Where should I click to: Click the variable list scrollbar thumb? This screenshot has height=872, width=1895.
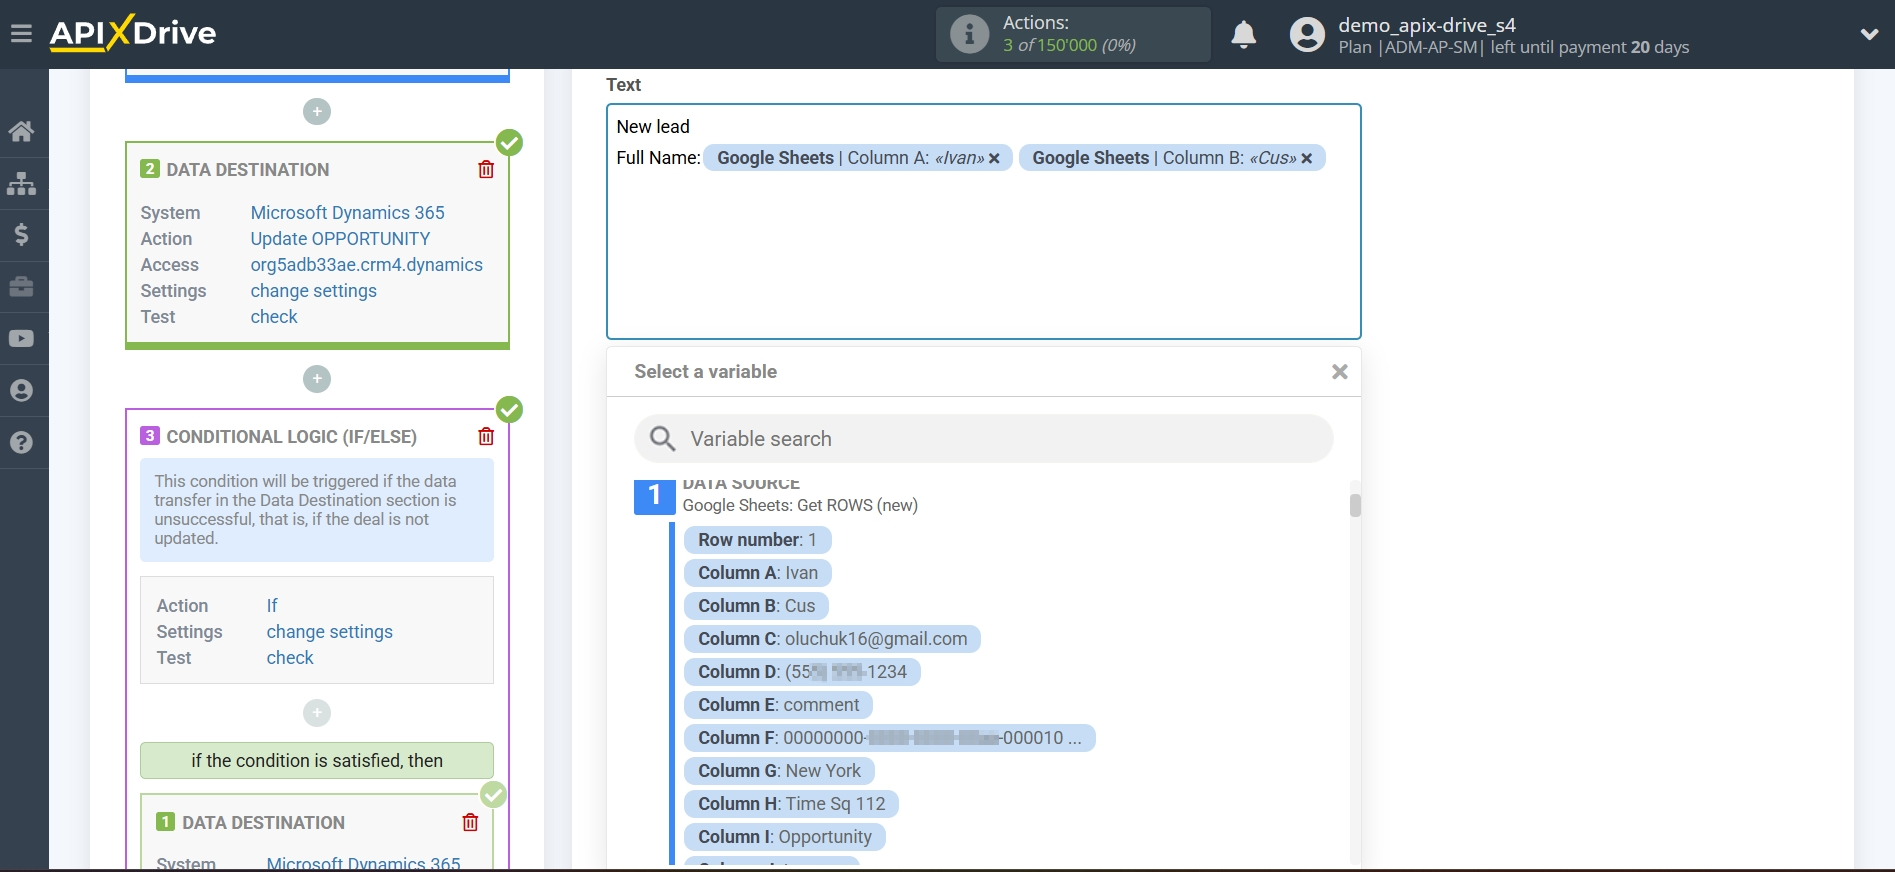tap(1355, 505)
